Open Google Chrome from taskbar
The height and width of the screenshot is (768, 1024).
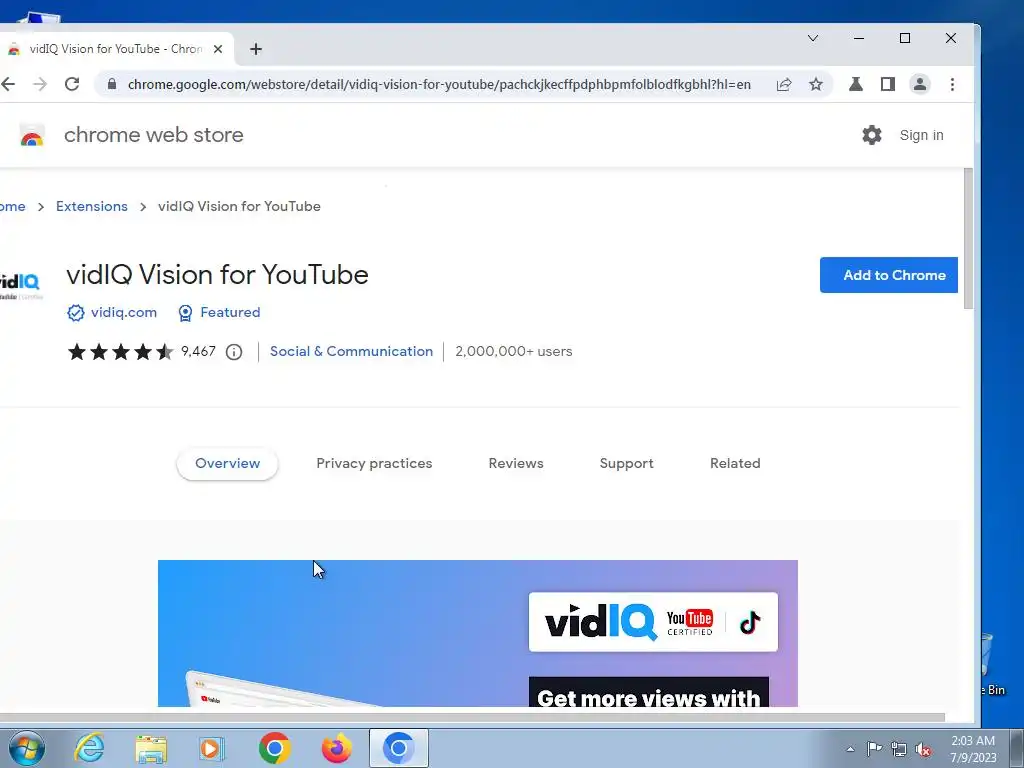[274, 748]
